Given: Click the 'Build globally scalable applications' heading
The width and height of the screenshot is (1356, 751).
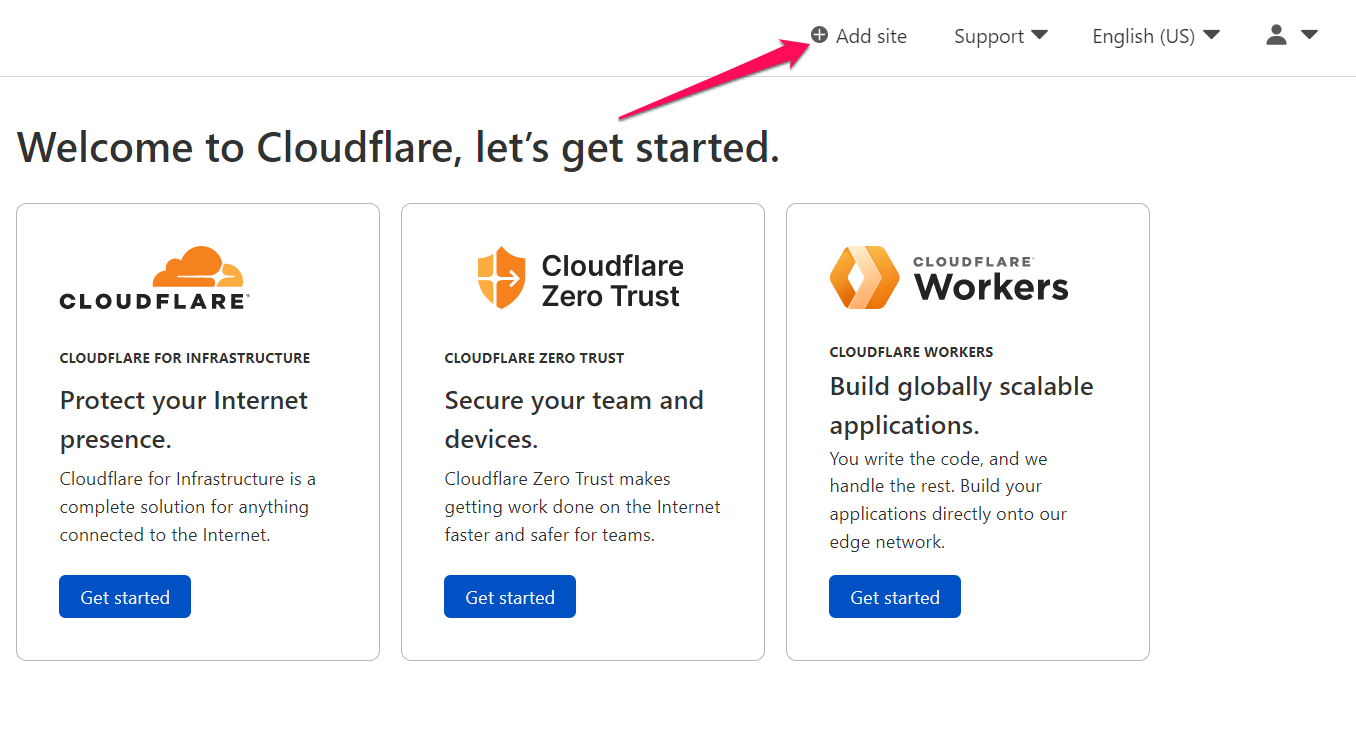Looking at the screenshot, I should [x=961, y=404].
